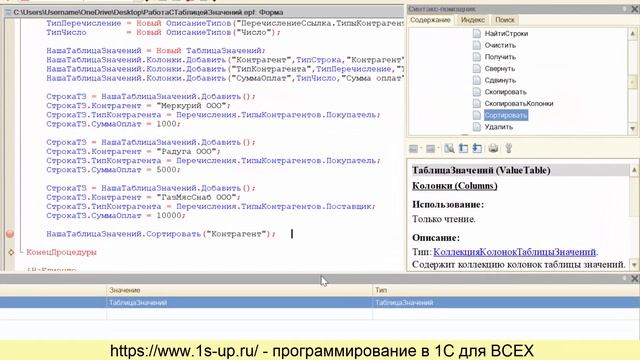Select ТаблицаЗначений cell in Значение column
The image size is (640, 360).
point(239,302)
